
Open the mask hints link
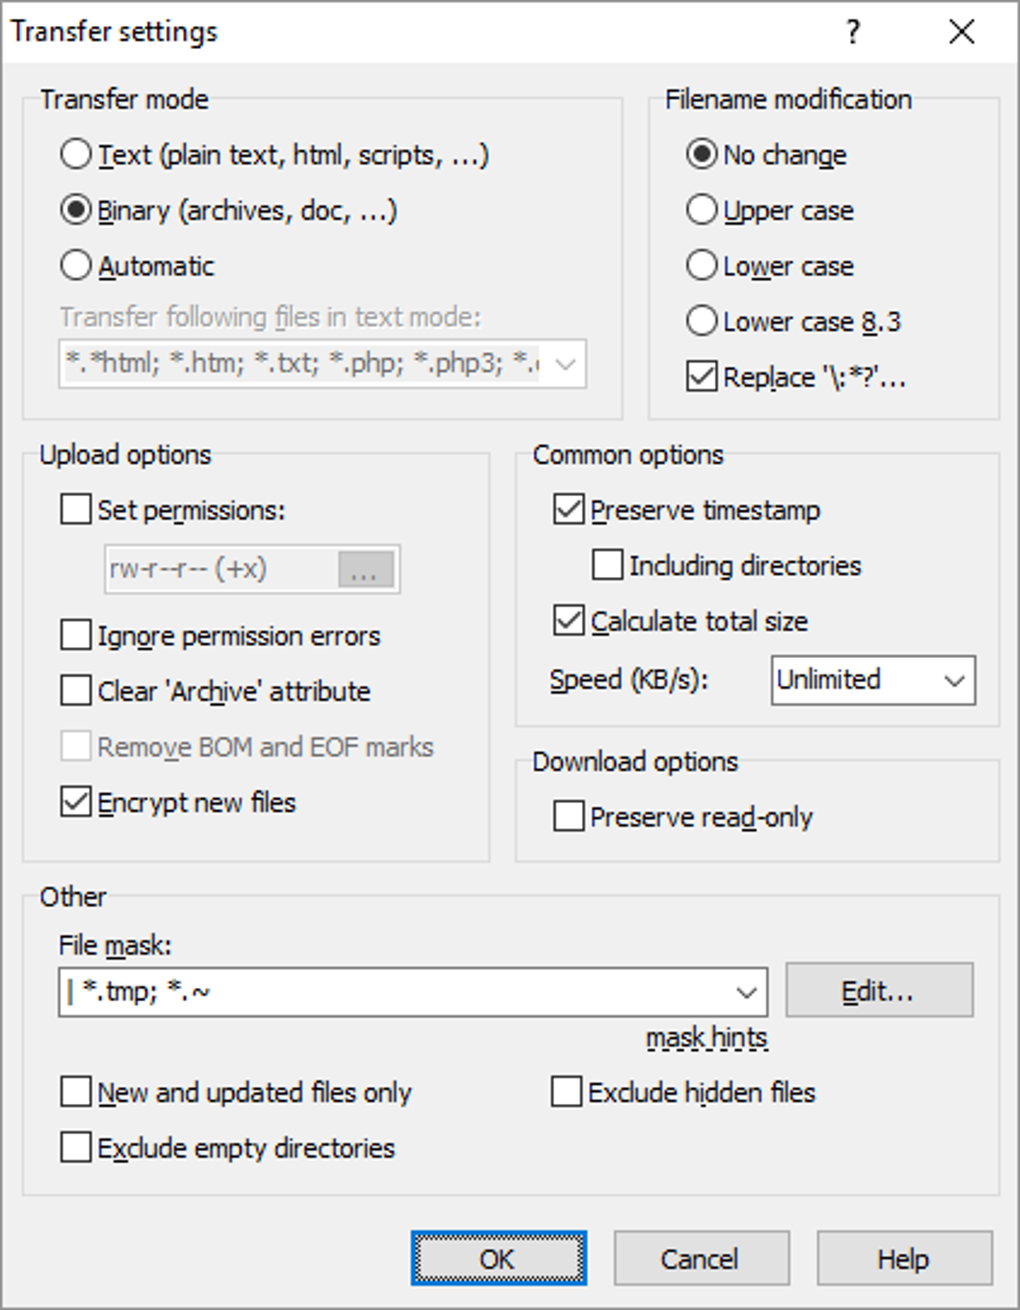pyautogui.click(x=706, y=1039)
